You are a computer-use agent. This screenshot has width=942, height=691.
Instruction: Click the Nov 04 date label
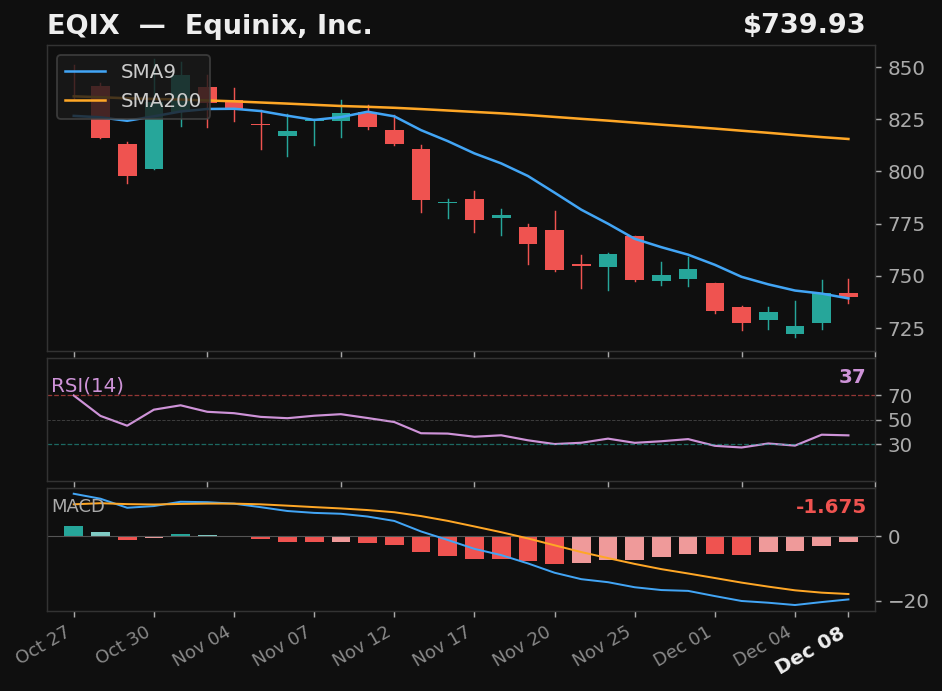pos(201,645)
